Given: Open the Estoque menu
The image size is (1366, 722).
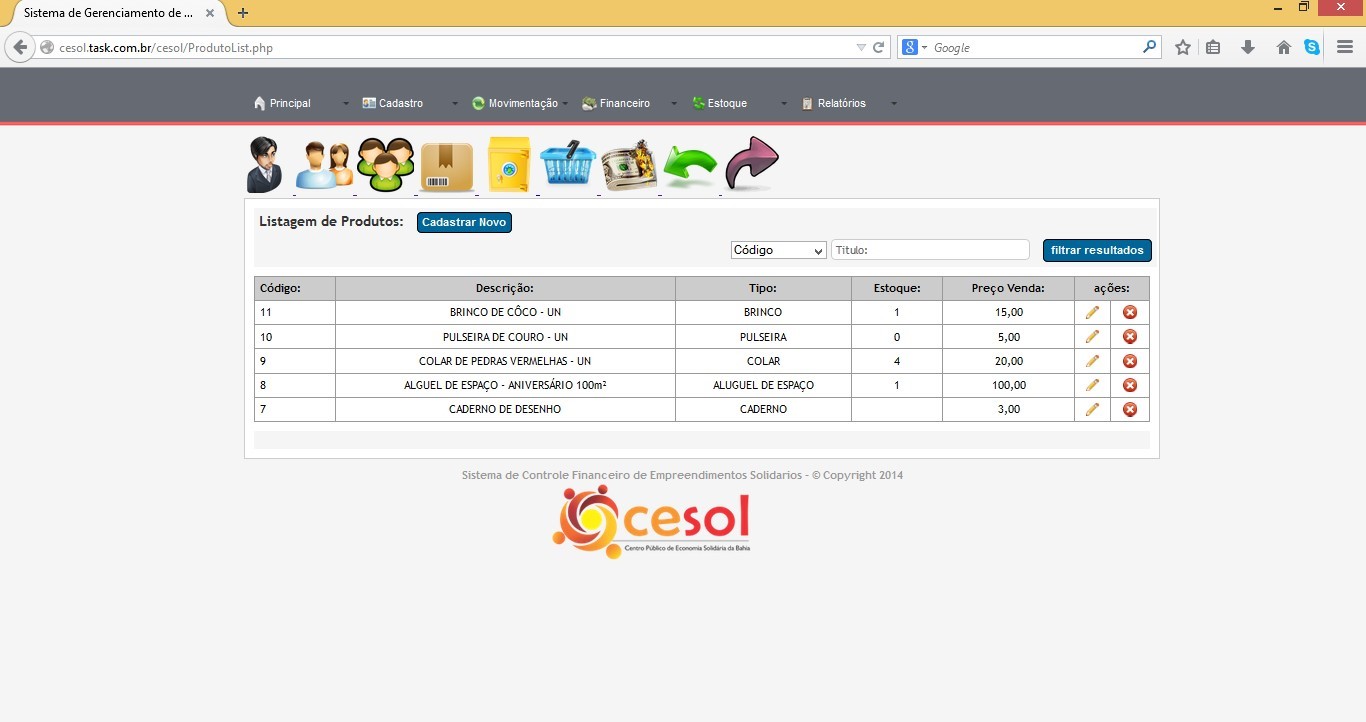Looking at the screenshot, I should click(x=727, y=103).
